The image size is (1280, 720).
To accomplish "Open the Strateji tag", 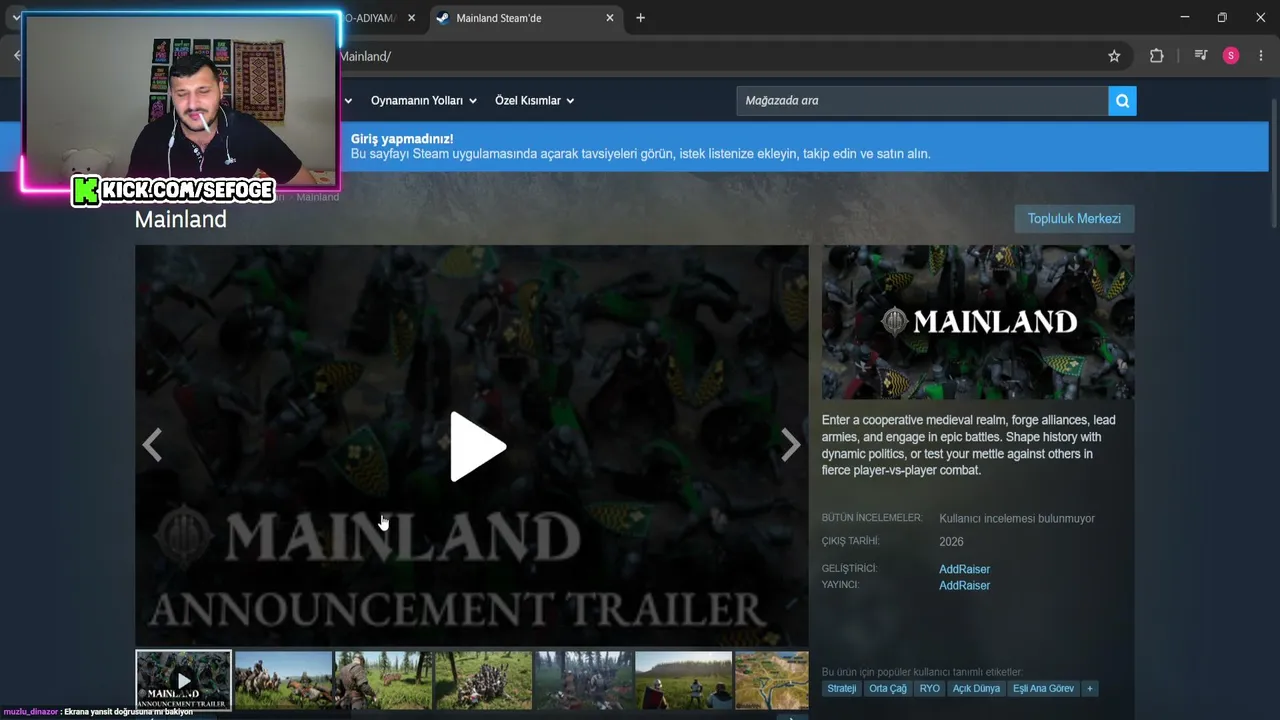I will [842, 689].
